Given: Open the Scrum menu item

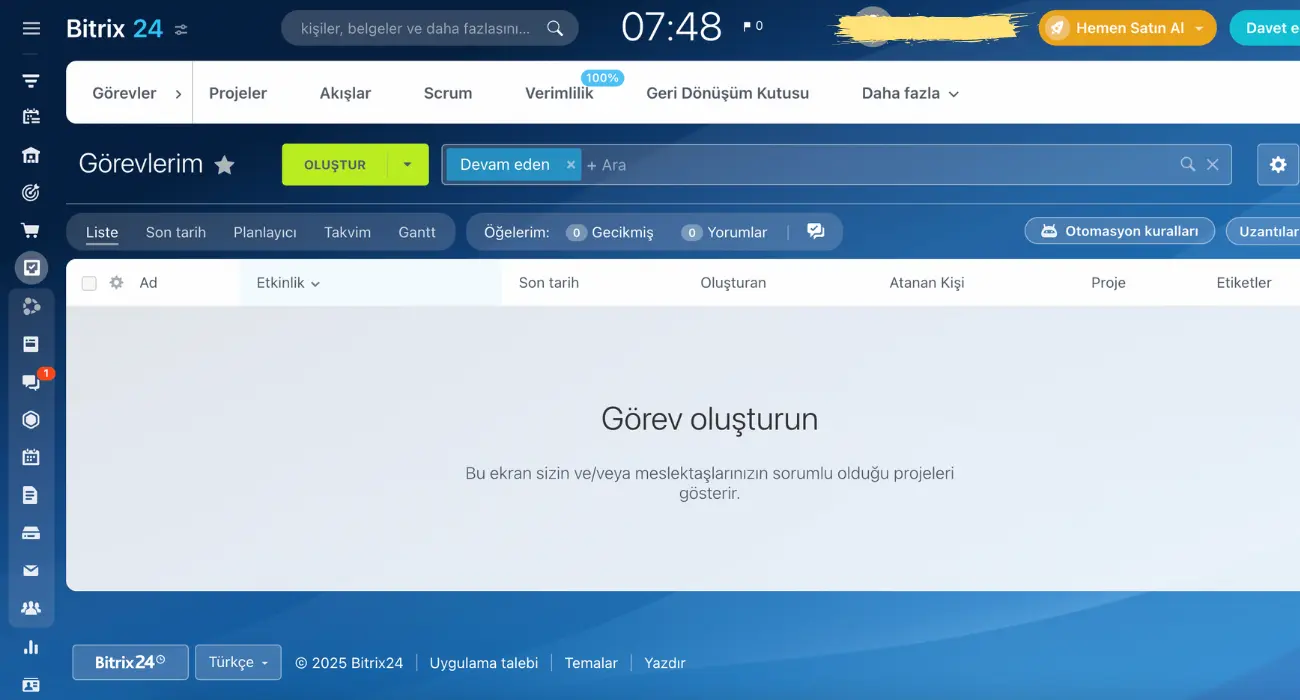Looking at the screenshot, I should (x=447, y=92).
